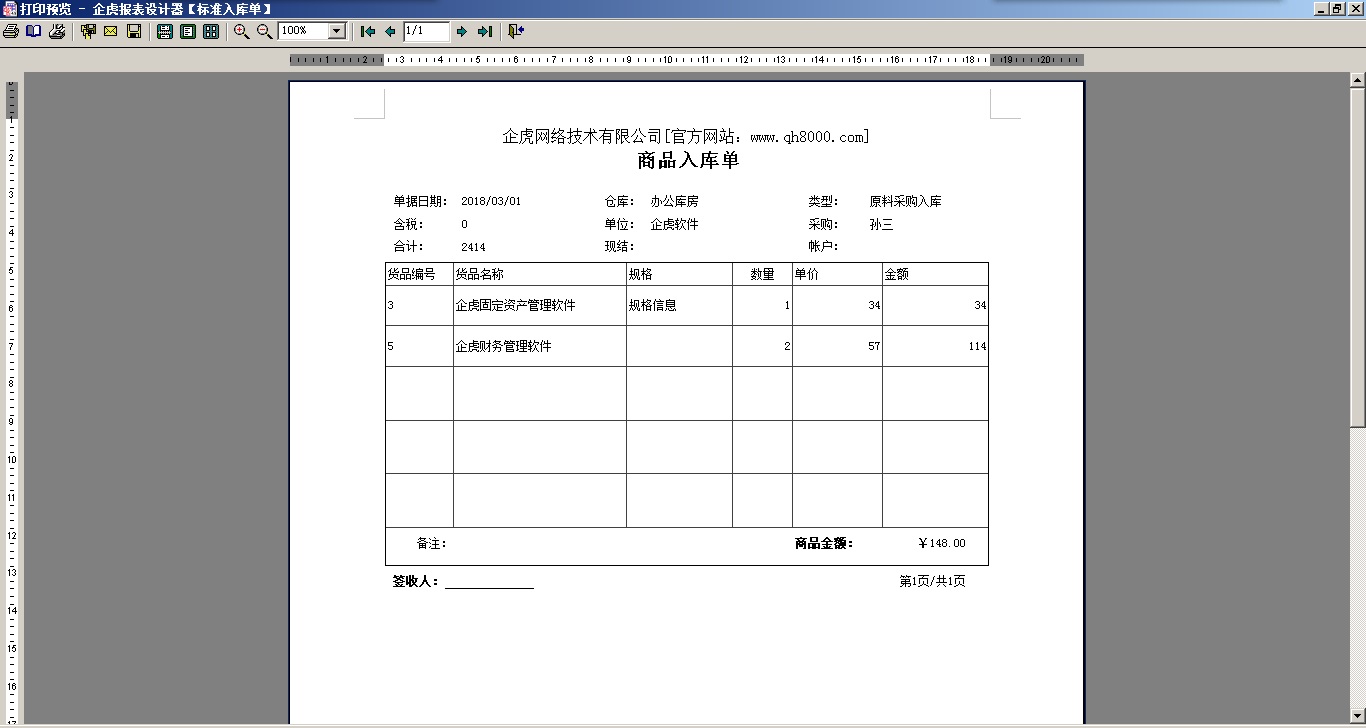Click label 含税：
This screenshot has width=1366, height=728.
pyautogui.click(x=408, y=224)
